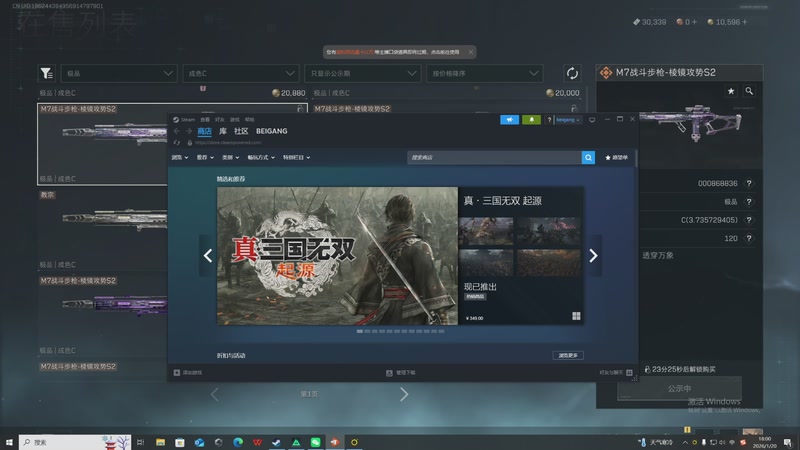Image resolution: width=800 pixels, height=450 pixels.
Task: Click Steam's question mark help icon
Action: (549, 120)
